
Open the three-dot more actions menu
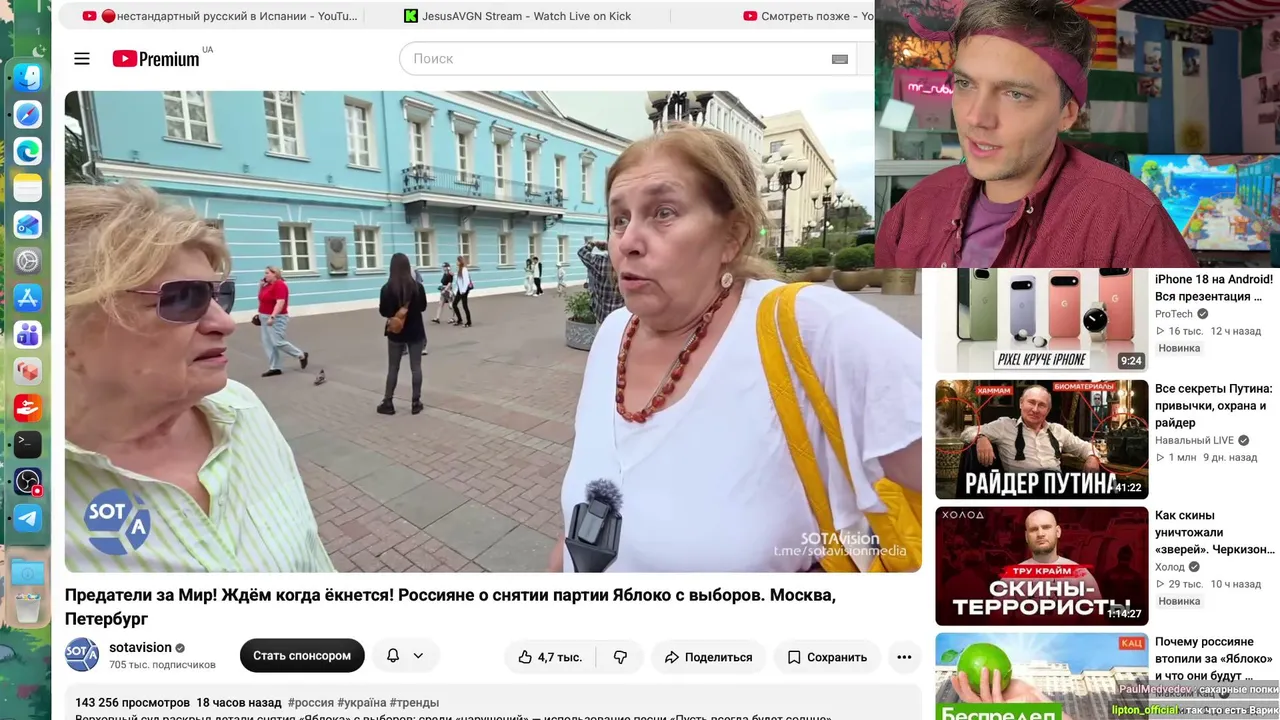tap(904, 657)
